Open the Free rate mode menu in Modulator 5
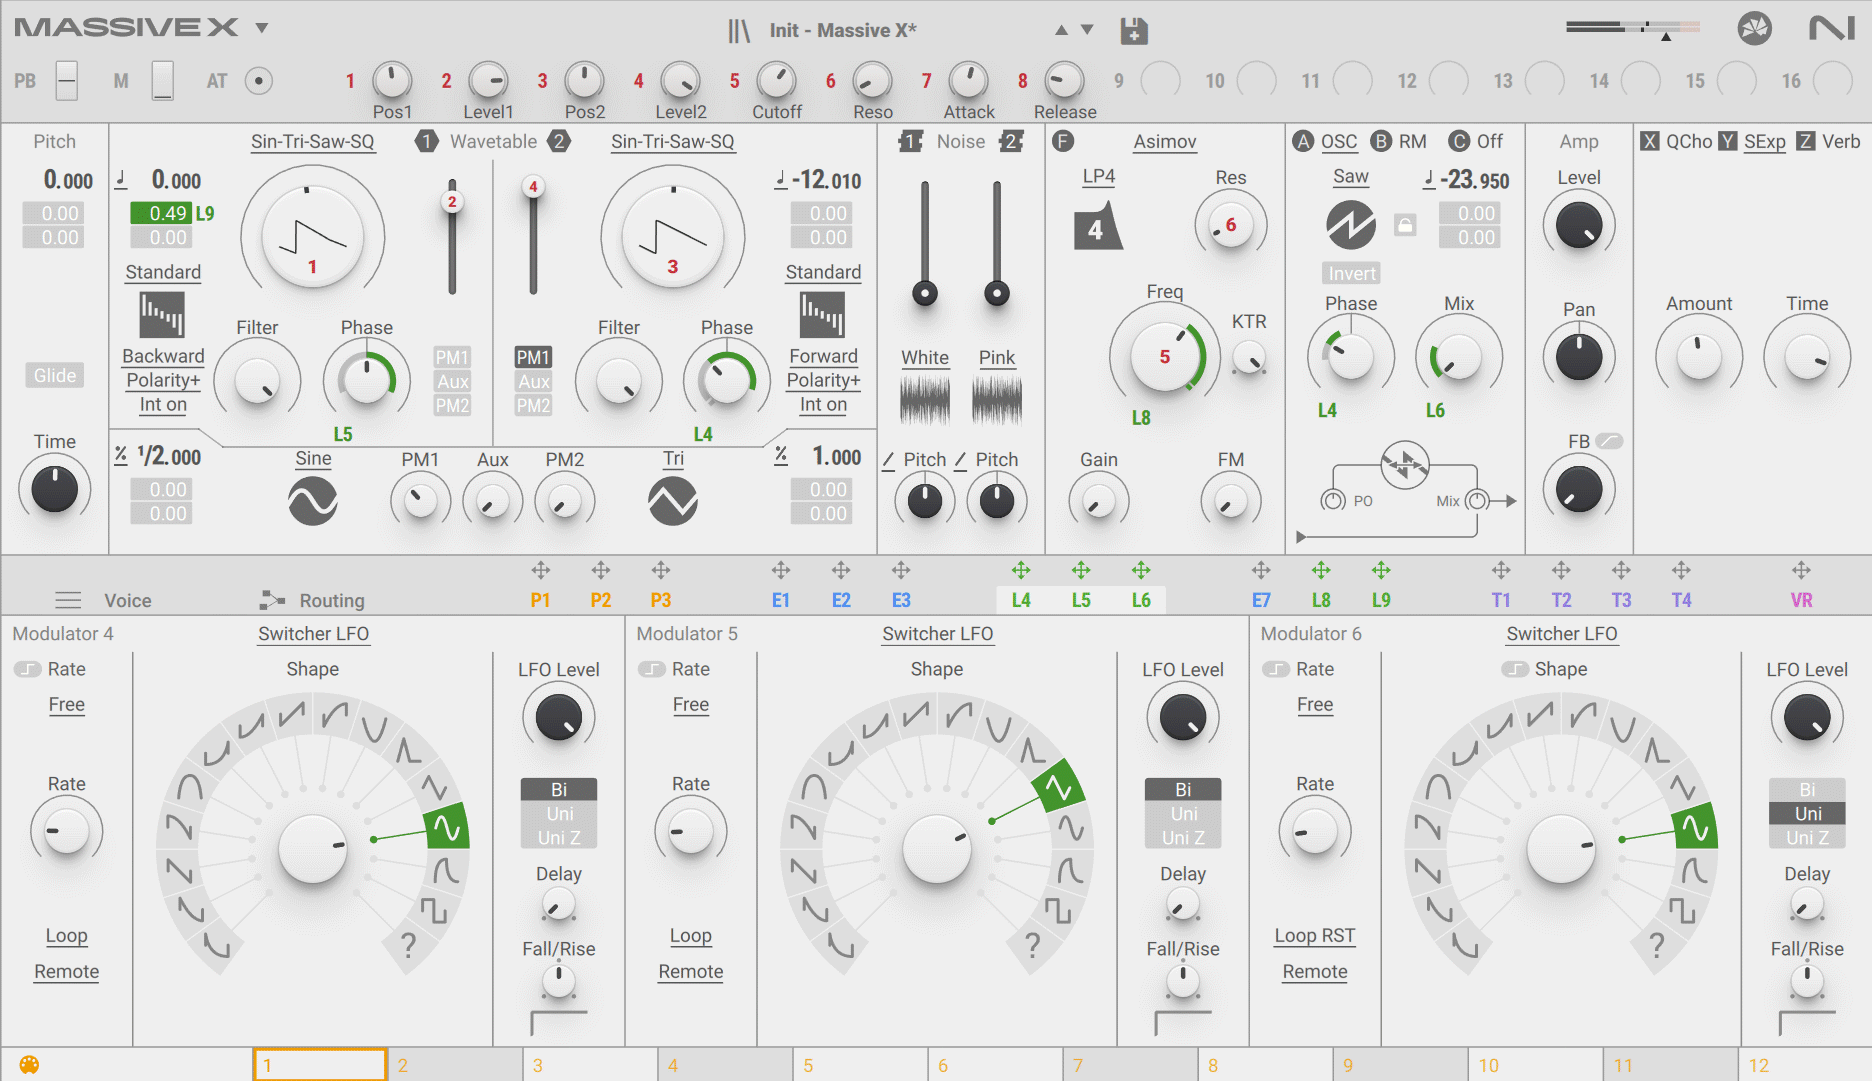This screenshot has width=1872, height=1081. click(x=691, y=705)
